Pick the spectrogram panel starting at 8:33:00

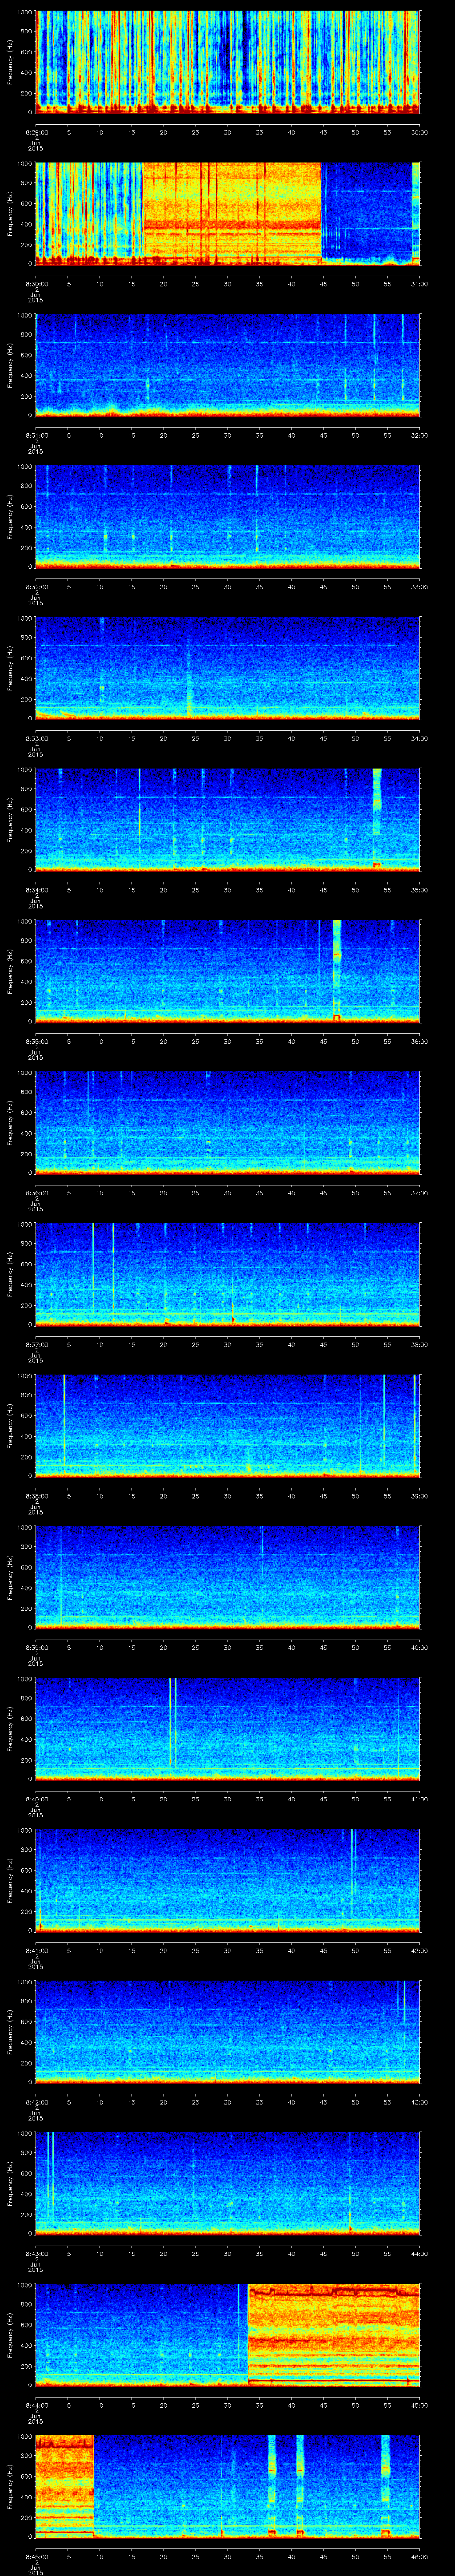(x=228, y=668)
